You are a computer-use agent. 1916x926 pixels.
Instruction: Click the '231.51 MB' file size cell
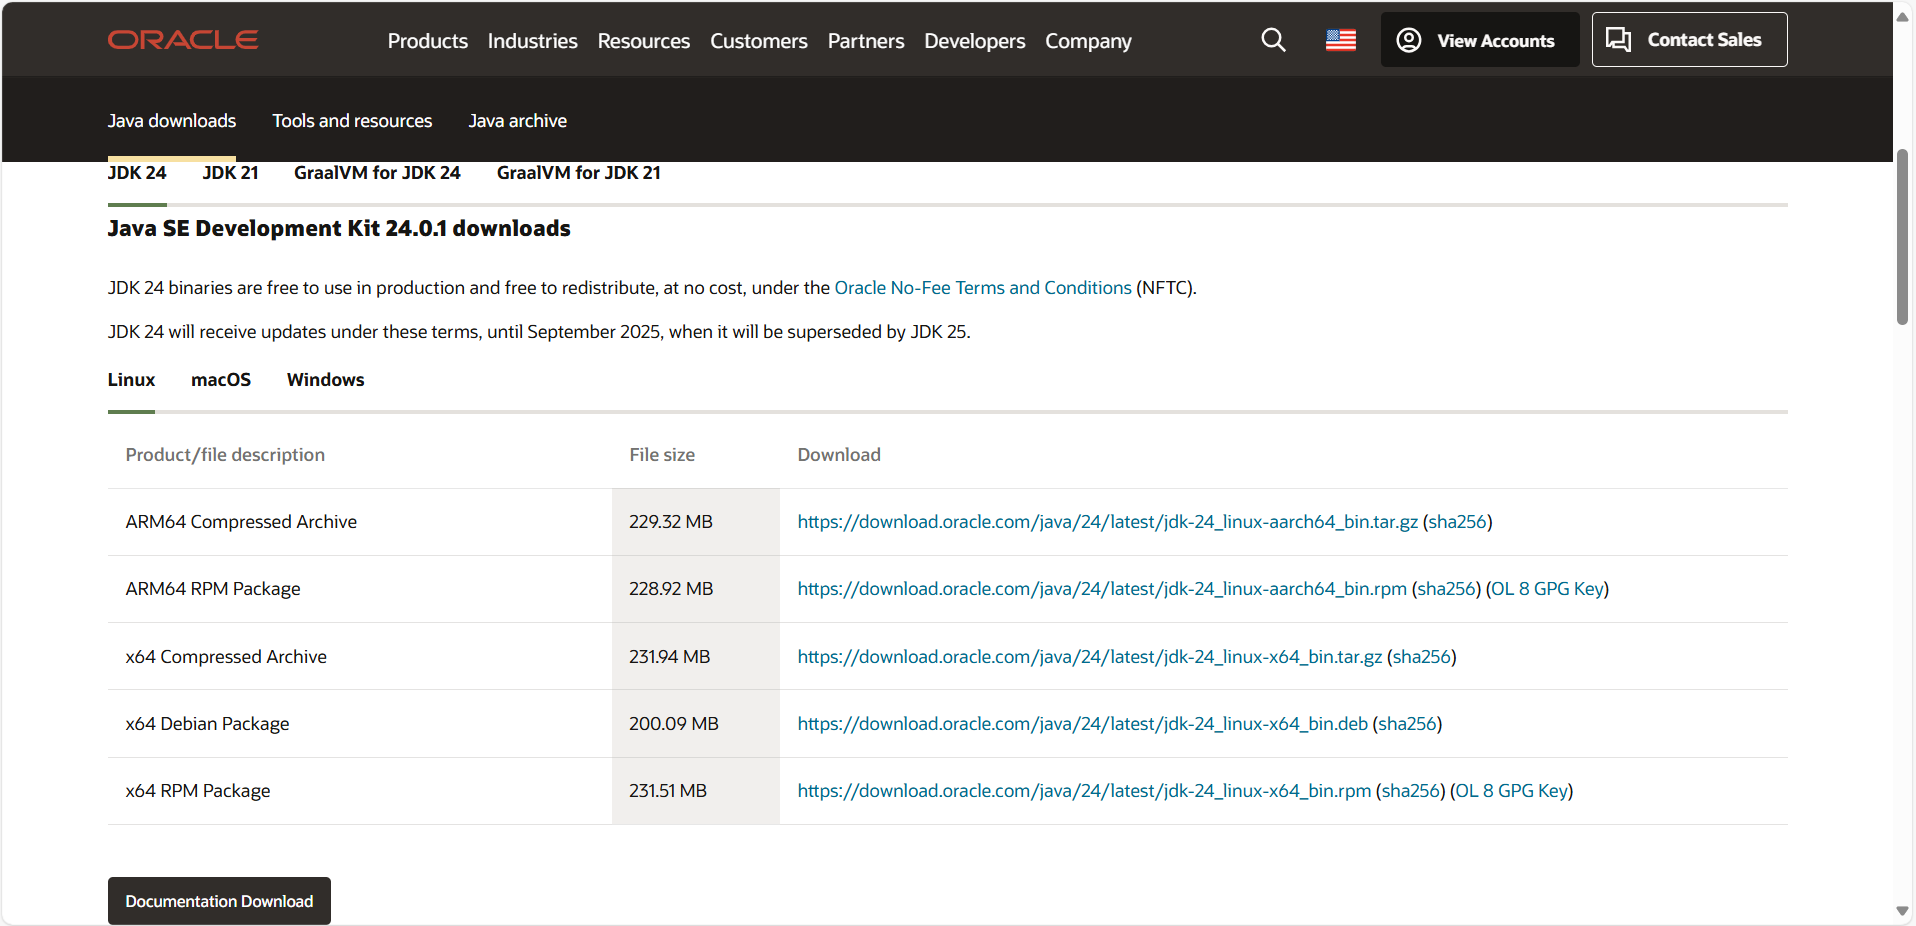[x=696, y=791]
